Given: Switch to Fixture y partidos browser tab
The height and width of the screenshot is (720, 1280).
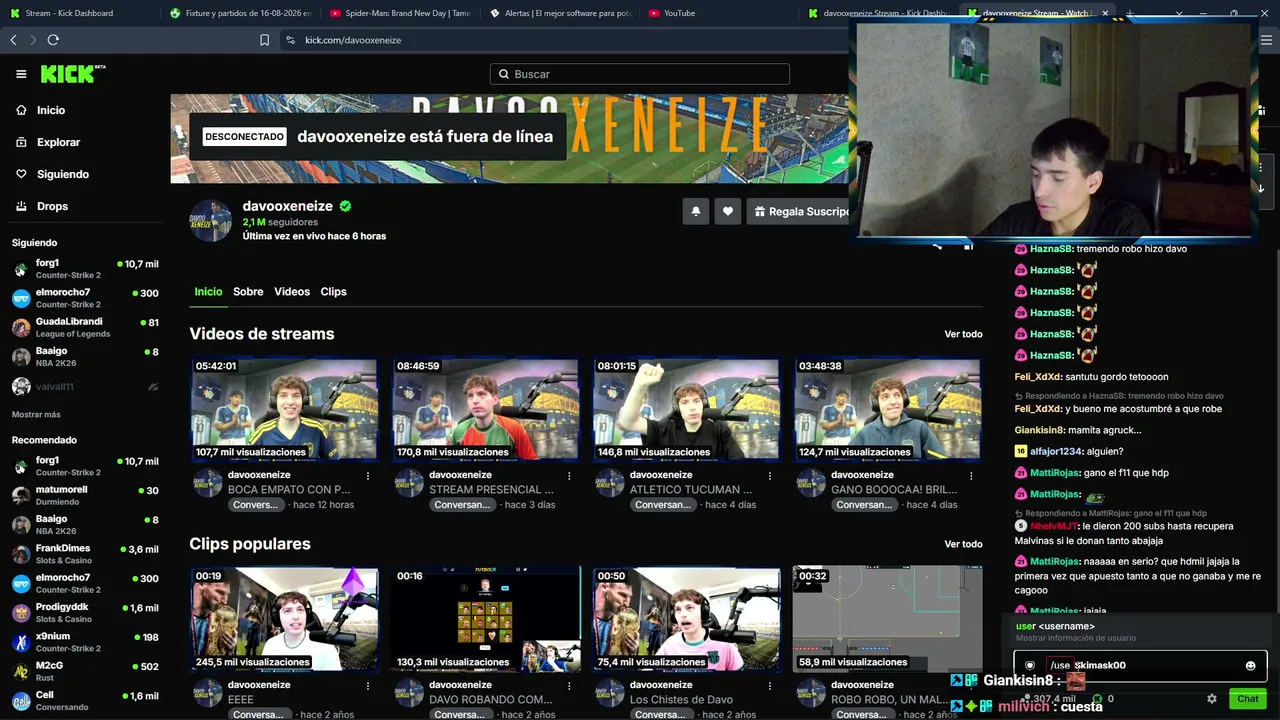Looking at the screenshot, I should (x=240, y=13).
